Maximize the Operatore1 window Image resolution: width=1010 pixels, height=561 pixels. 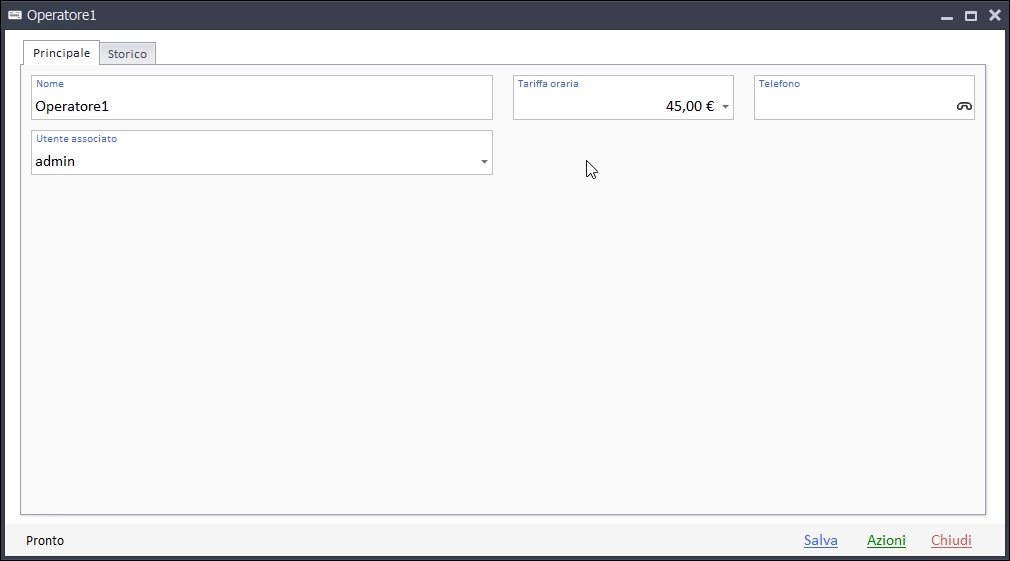[970, 16]
